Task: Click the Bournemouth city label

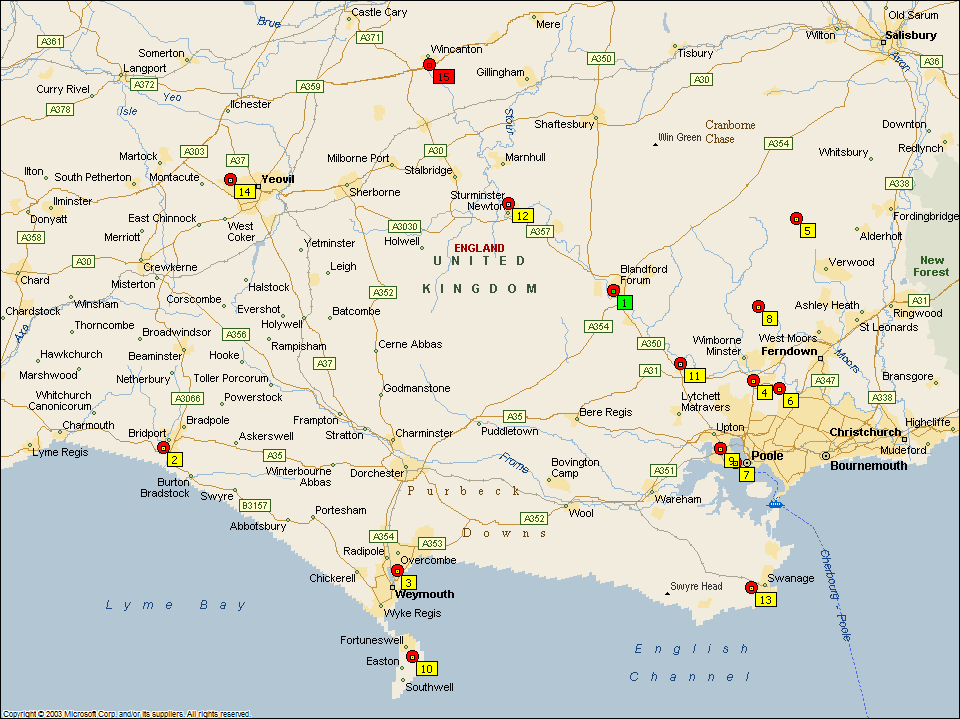Action: (x=869, y=465)
